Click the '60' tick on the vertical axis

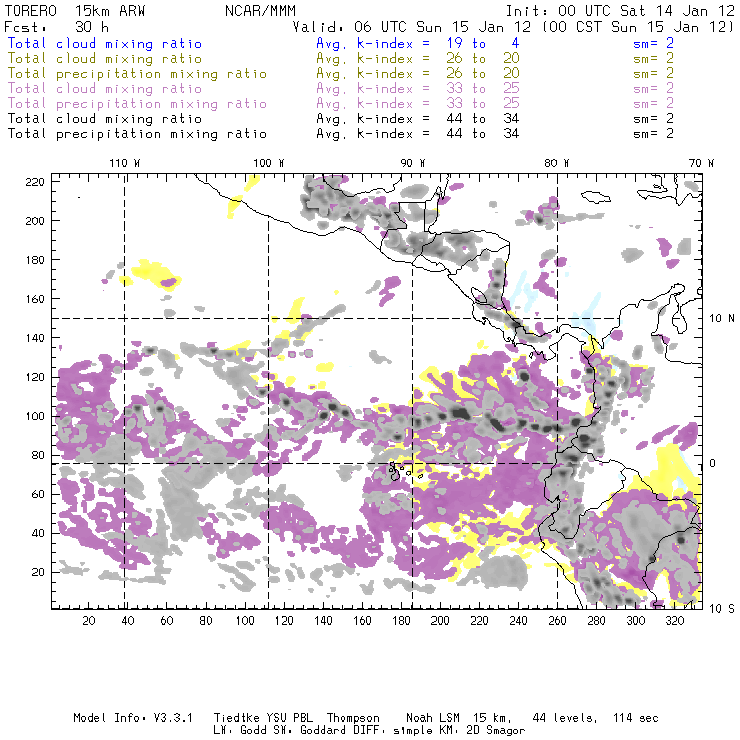38,494
